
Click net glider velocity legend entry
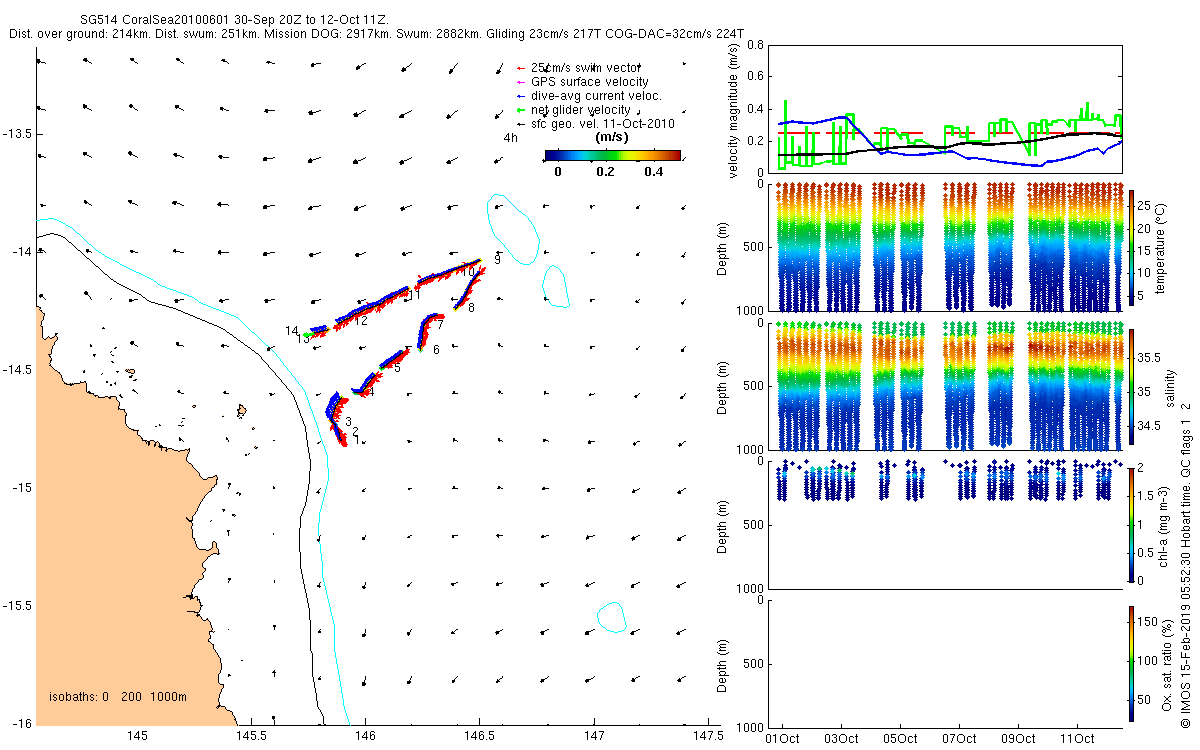point(566,110)
